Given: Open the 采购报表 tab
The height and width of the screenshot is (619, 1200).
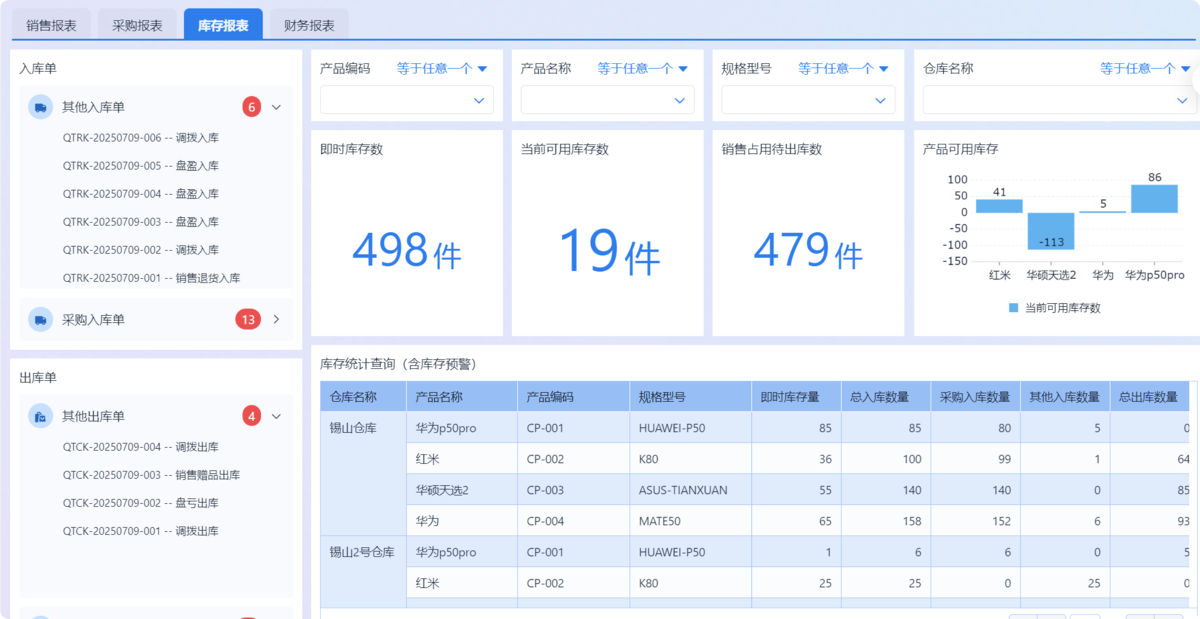Looking at the screenshot, I should [137, 25].
